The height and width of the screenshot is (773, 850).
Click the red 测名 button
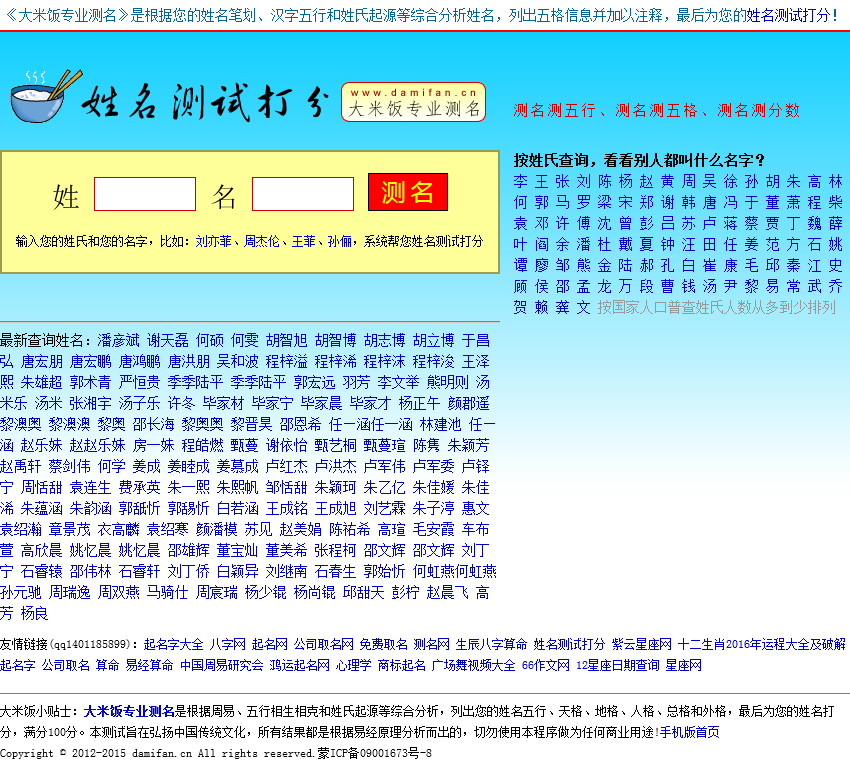tap(408, 192)
